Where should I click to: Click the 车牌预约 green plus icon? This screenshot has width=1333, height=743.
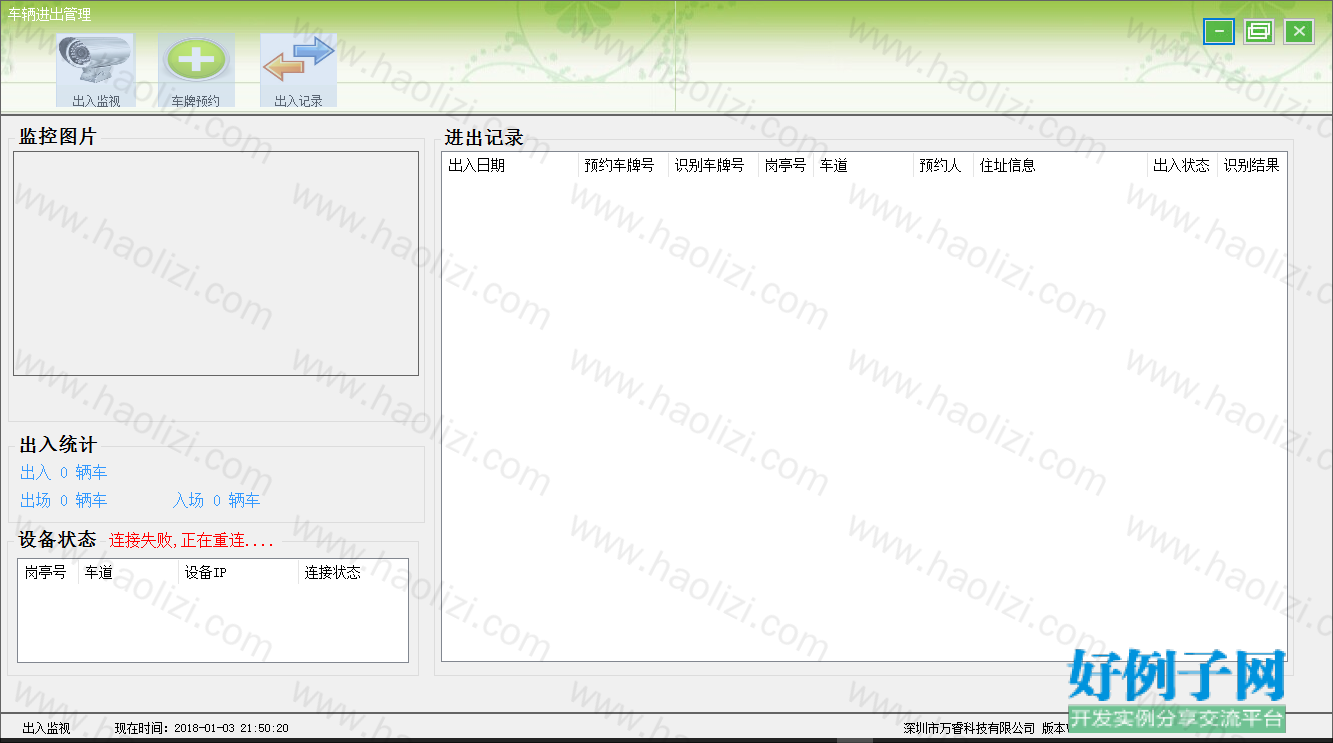196,71
